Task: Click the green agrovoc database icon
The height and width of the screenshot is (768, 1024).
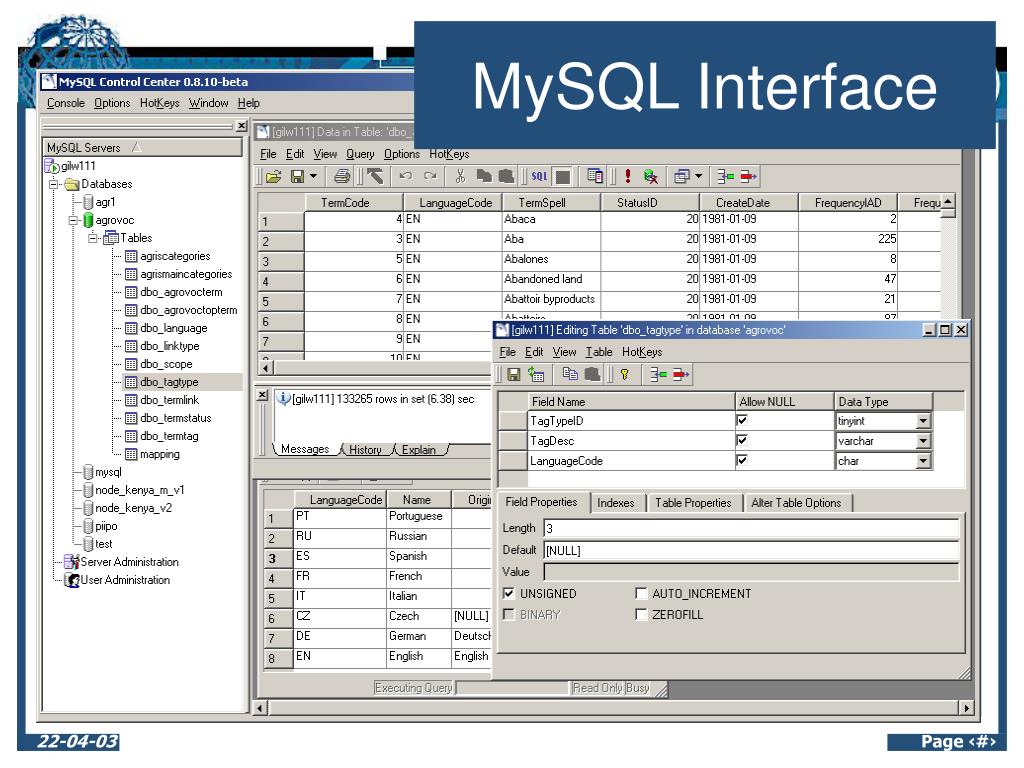Action: pos(88,220)
